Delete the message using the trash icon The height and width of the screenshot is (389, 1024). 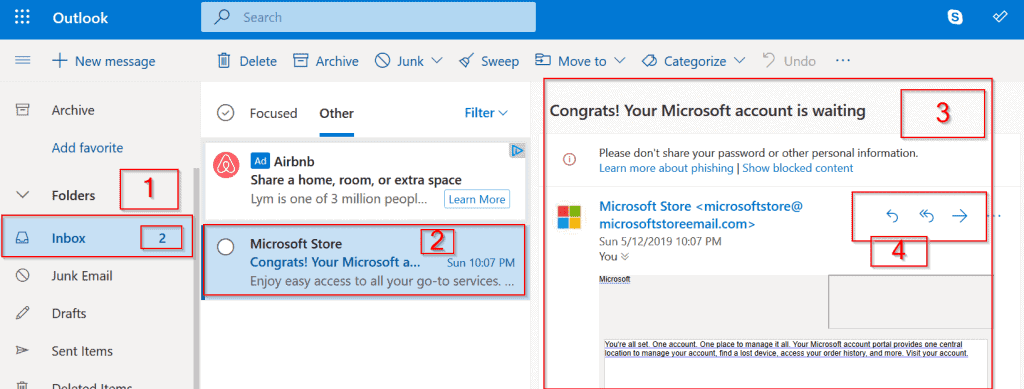pyautogui.click(x=224, y=61)
